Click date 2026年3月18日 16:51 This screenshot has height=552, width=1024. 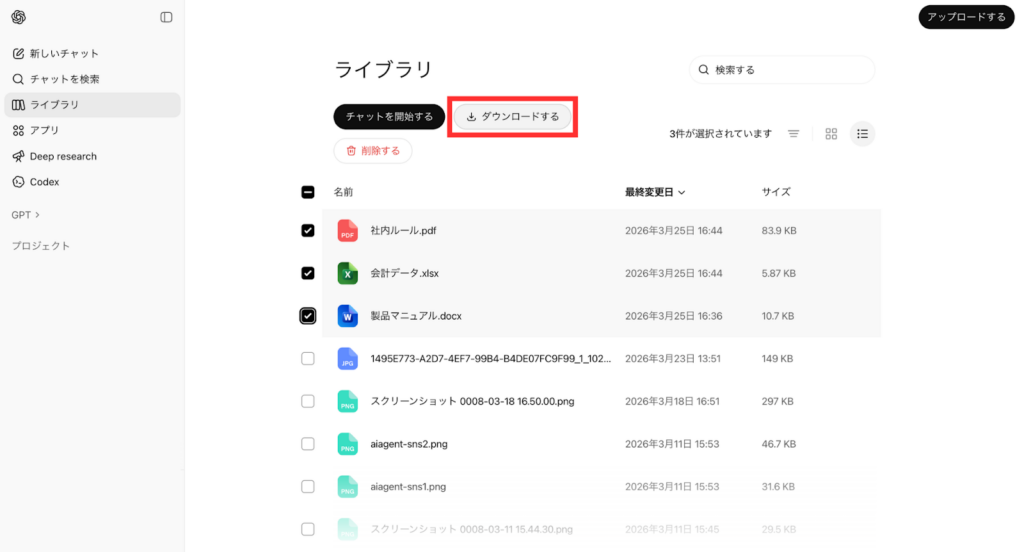[672, 401]
